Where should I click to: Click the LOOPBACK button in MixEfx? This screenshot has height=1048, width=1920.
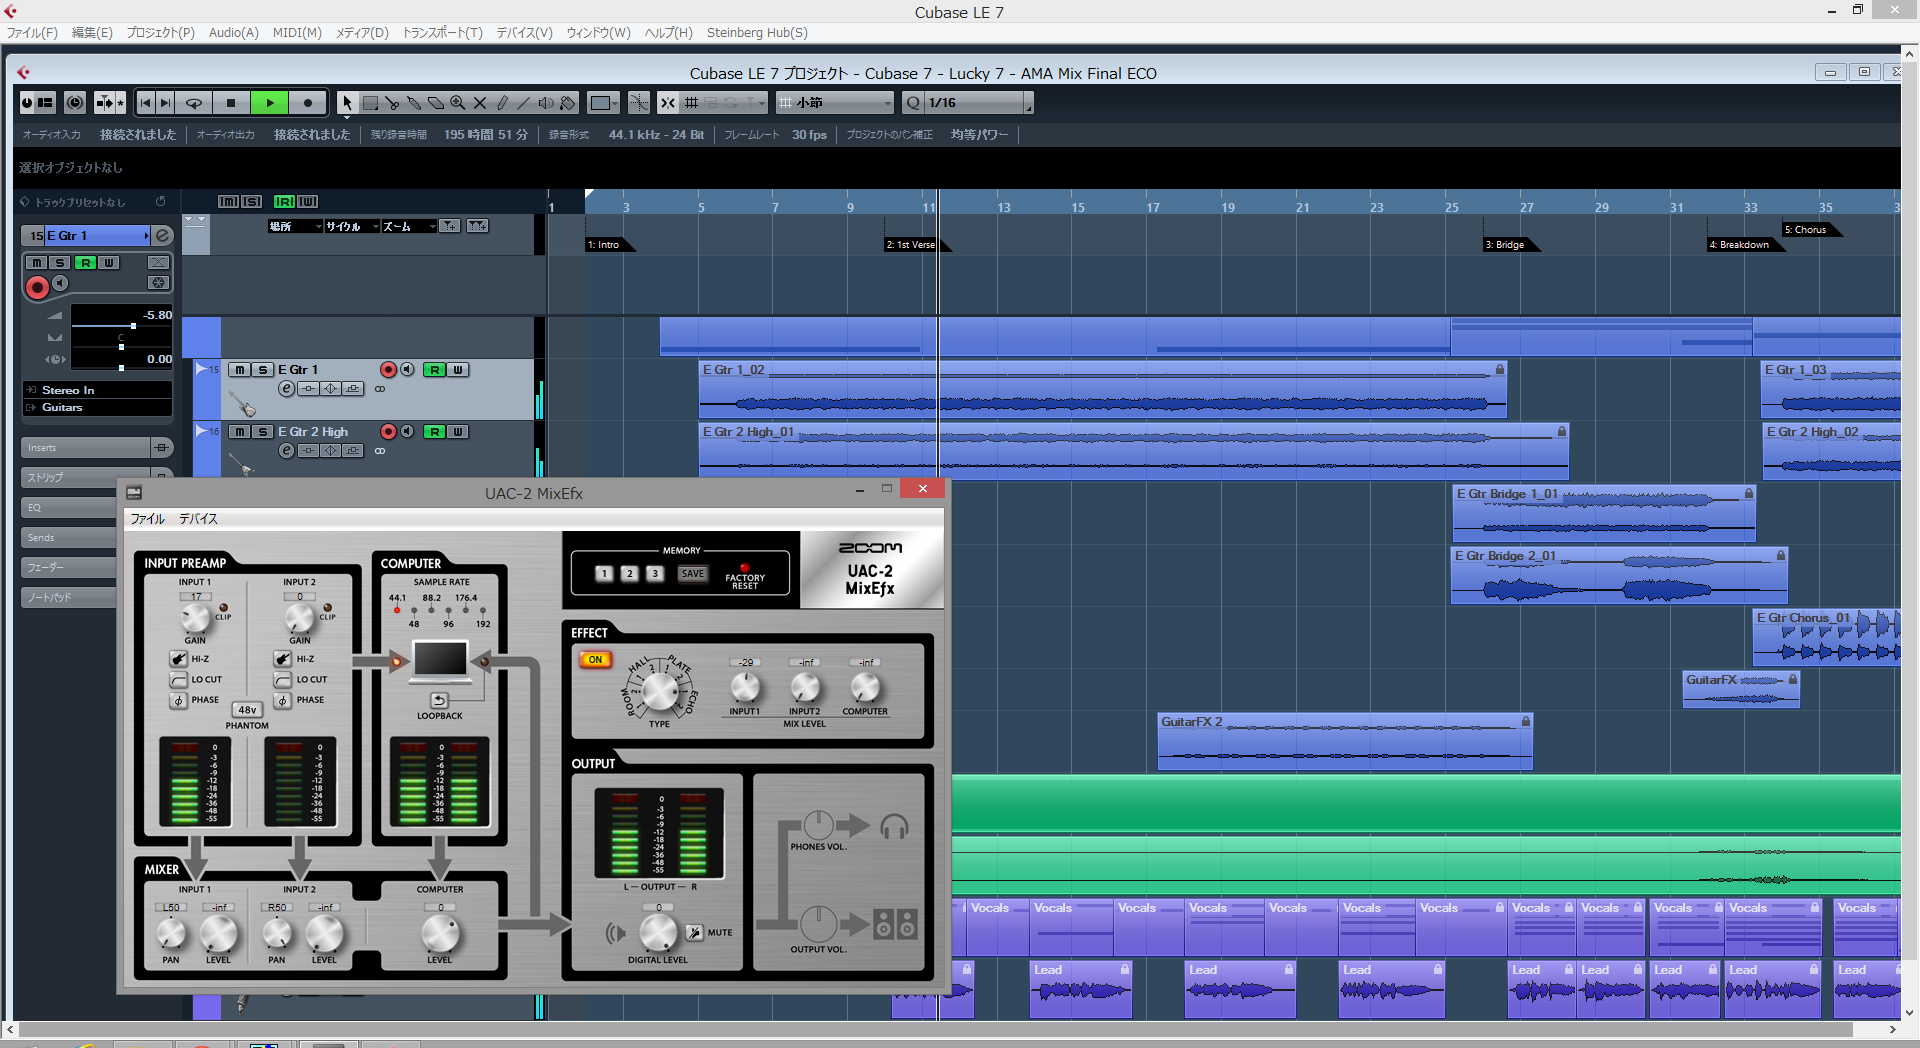[x=439, y=700]
